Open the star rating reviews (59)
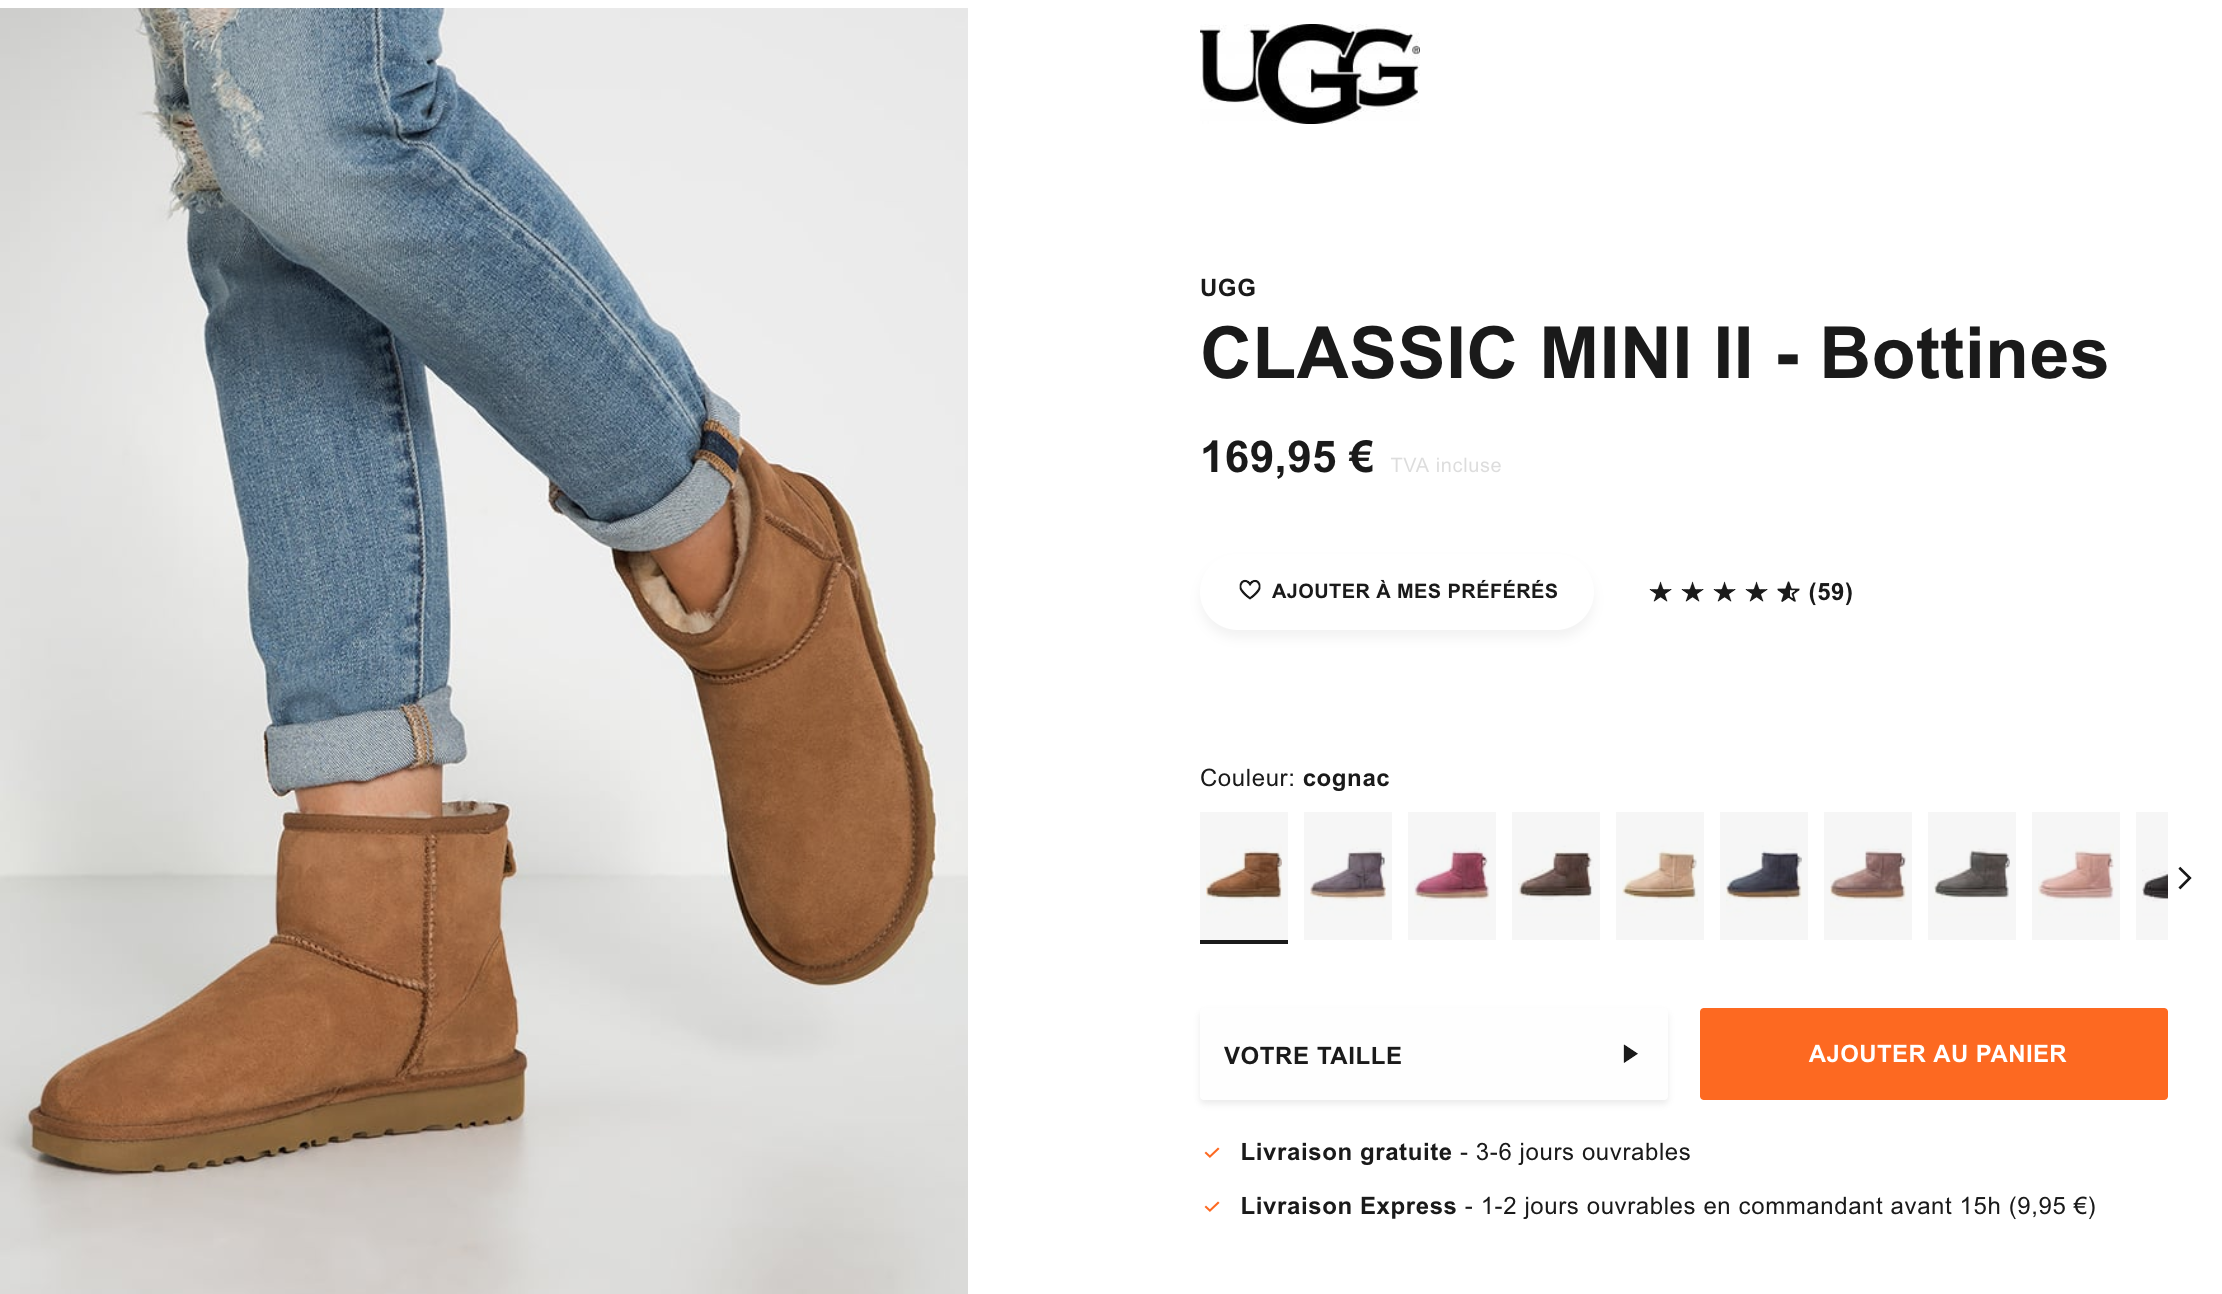This screenshot has width=2222, height=1294. 1750,592
